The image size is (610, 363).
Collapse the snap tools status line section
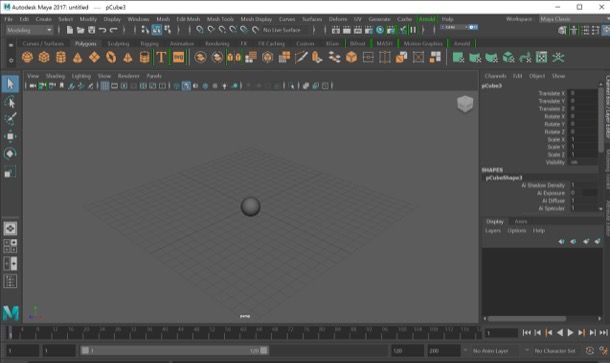(189, 30)
